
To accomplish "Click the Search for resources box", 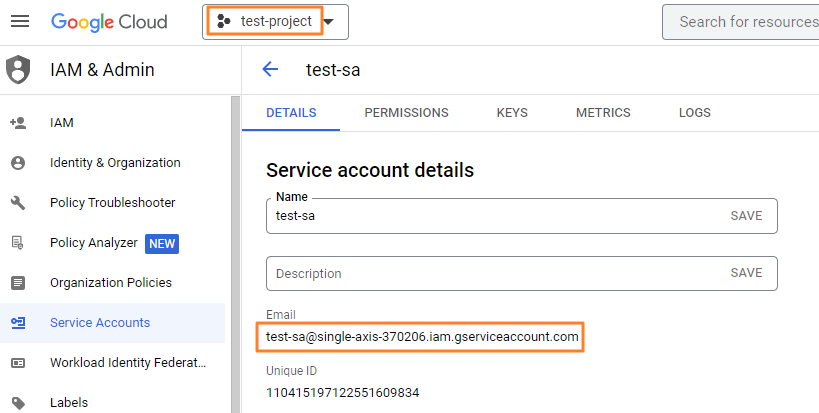I will (x=741, y=22).
